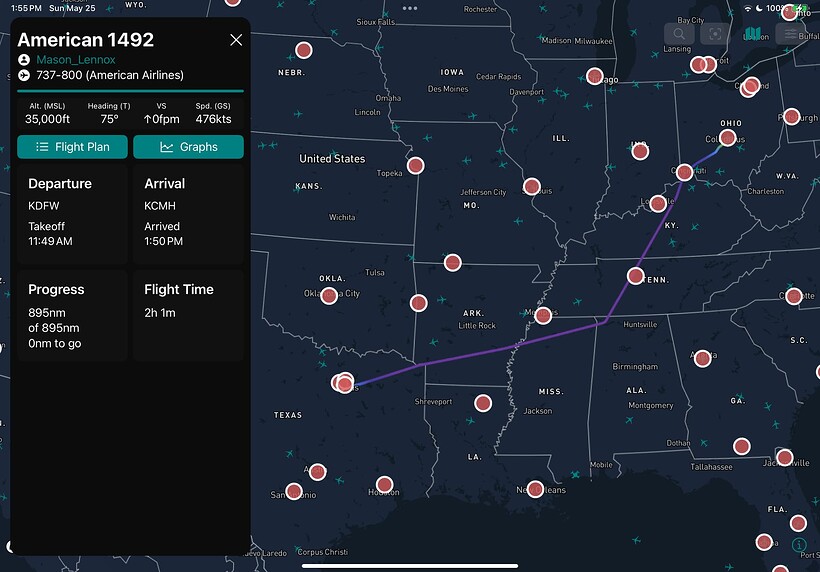Click the Birmingham city label

pyautogui.click(x=635, y=367)
